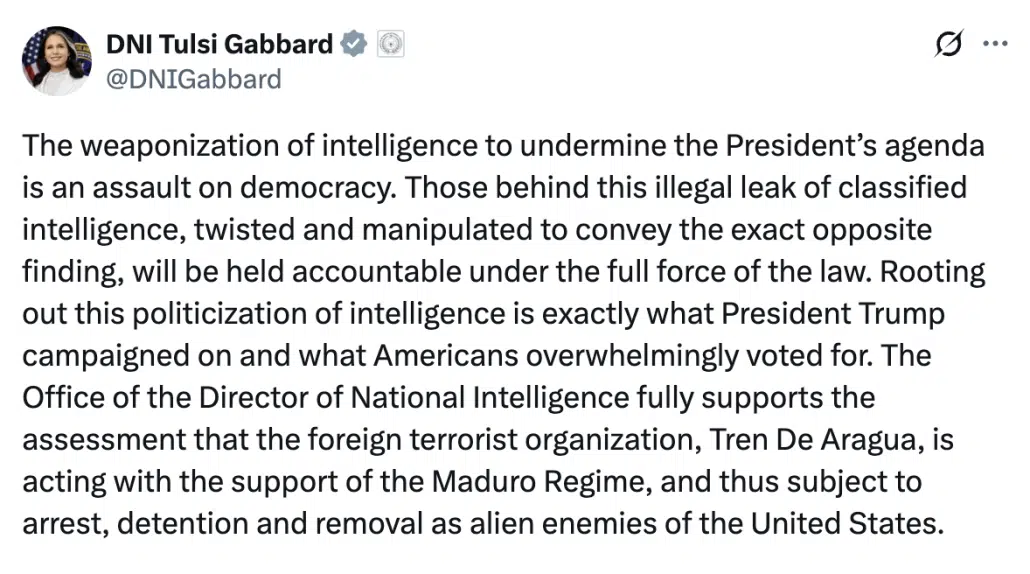Click the square affiliation seal badge
The width and height of the screenshot is (1030, 574).
(390, 45)
